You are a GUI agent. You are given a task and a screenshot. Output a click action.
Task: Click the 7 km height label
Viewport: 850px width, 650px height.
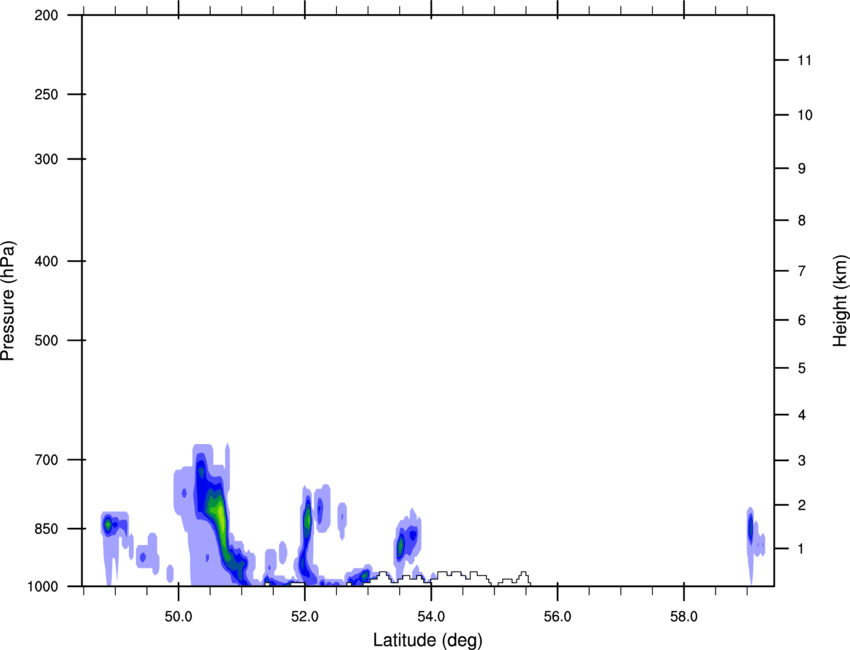[802, 271]
